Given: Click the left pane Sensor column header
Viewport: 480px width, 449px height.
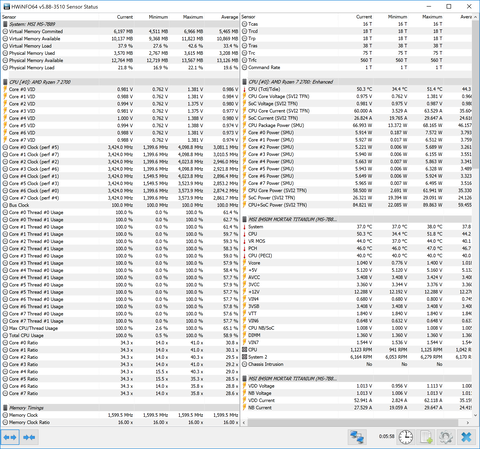Looking at the screenshot, I should pyautogui.click(x=9, y=17).
